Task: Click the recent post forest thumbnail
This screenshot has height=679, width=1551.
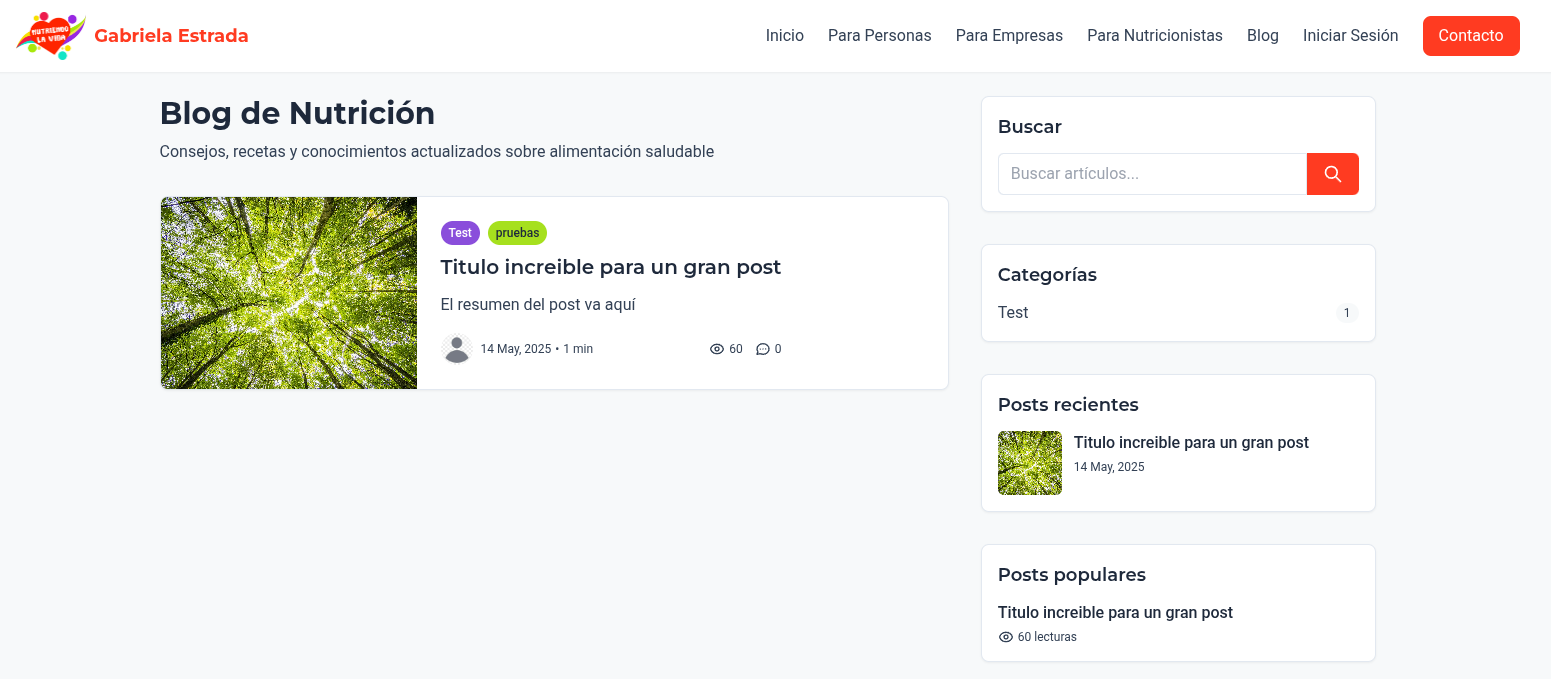Action: [1030, 463]
